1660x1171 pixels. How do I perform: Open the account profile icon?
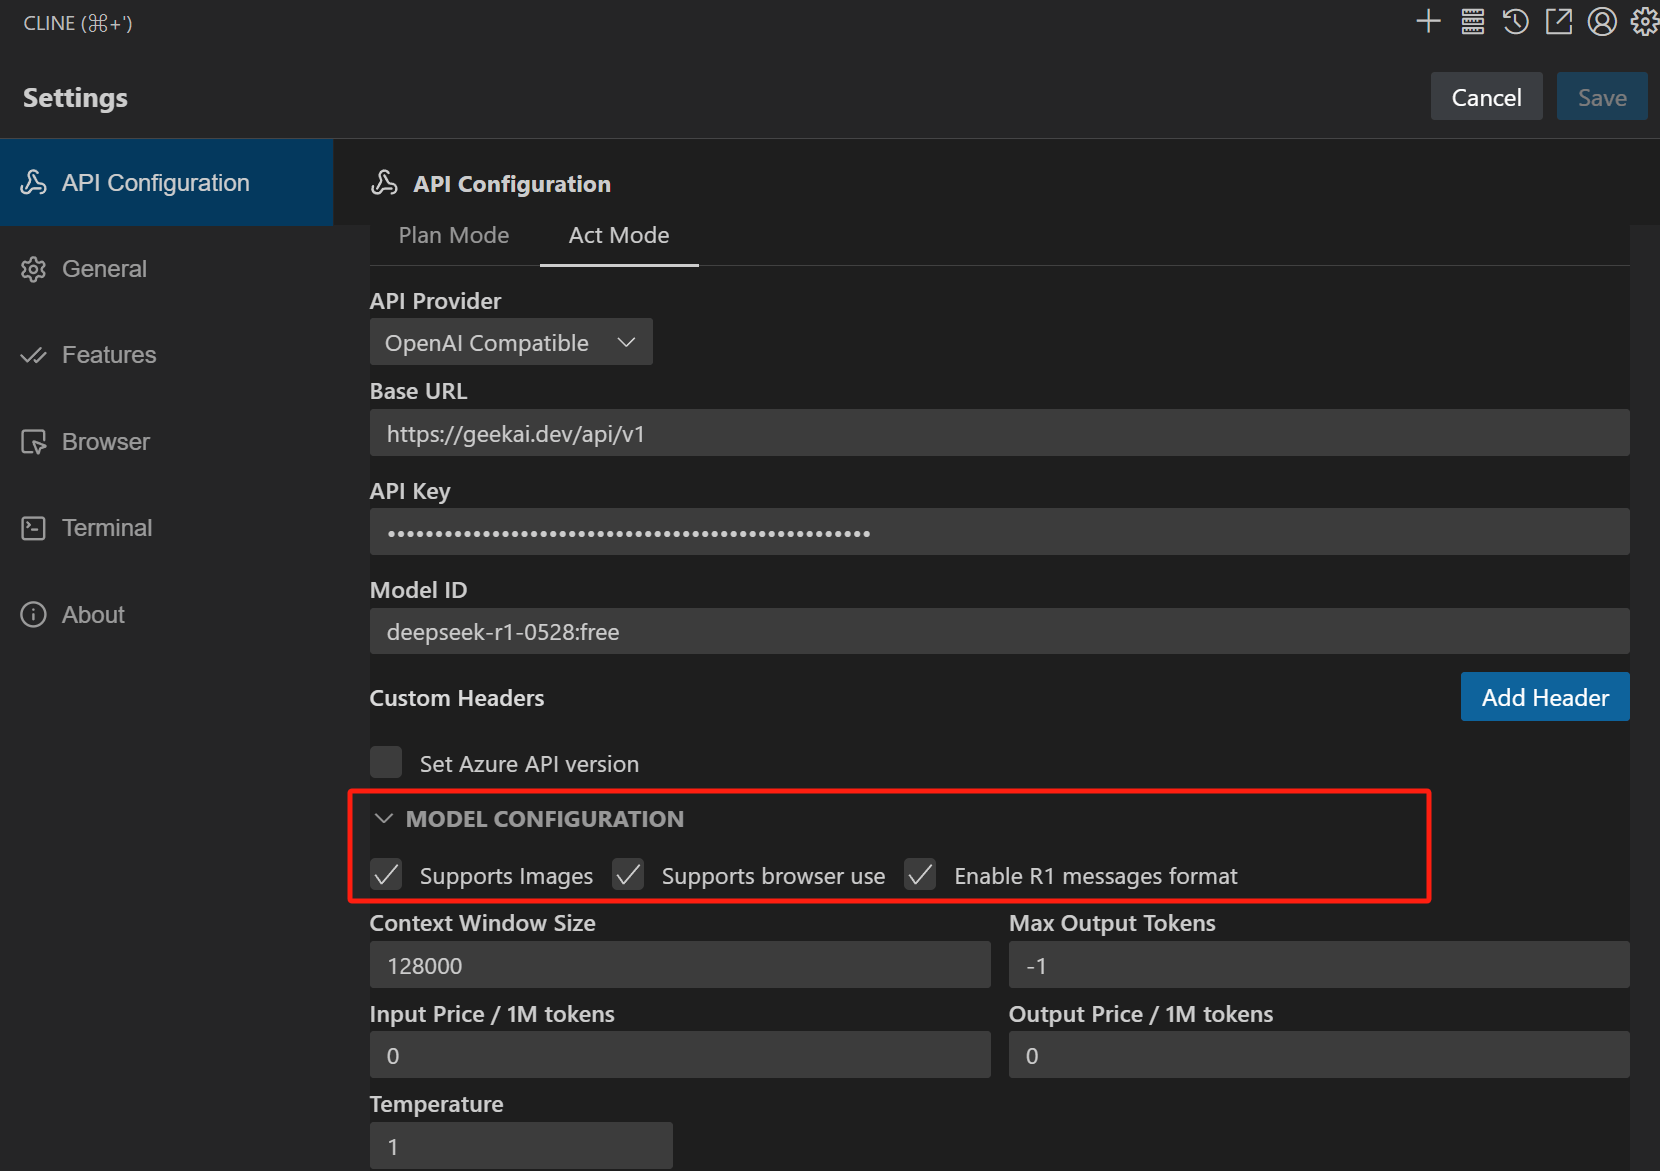click(x=1602, y=21)
